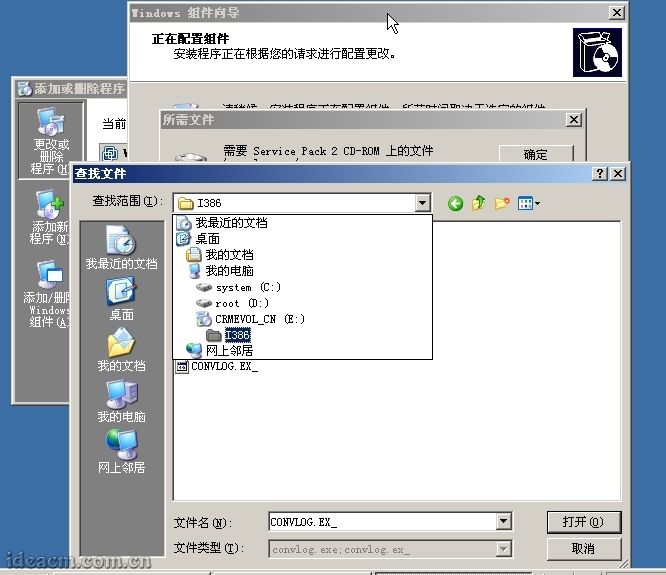Click the File name input field

point(382,522)
